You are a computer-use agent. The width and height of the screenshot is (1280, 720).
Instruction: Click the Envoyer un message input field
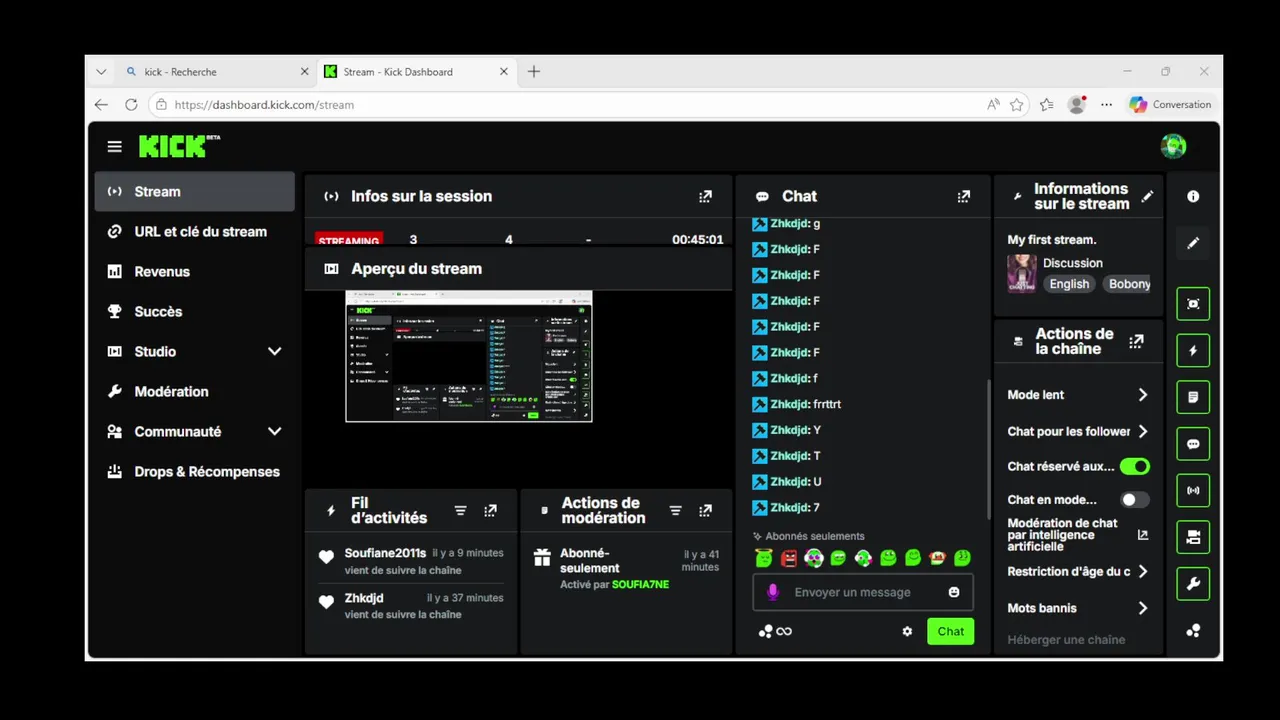coord(863,592)
